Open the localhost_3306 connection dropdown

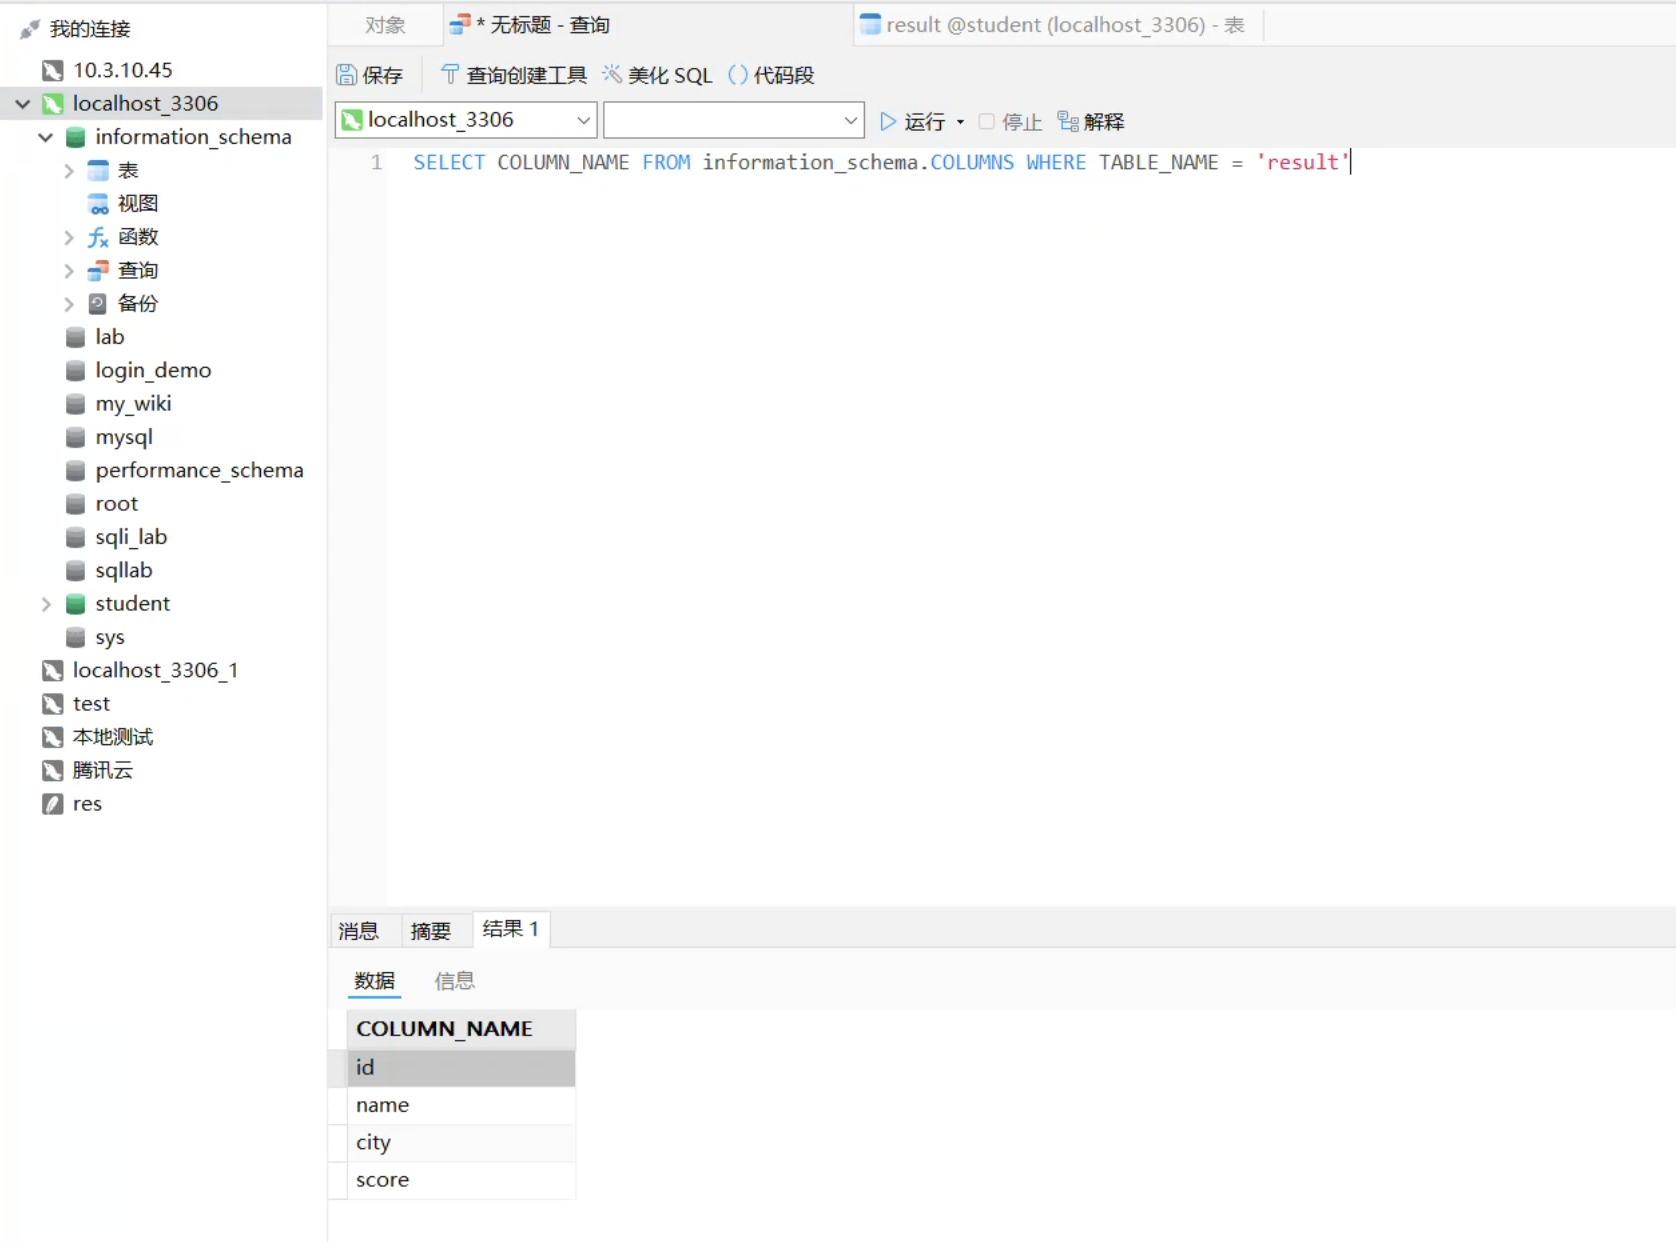583,121
